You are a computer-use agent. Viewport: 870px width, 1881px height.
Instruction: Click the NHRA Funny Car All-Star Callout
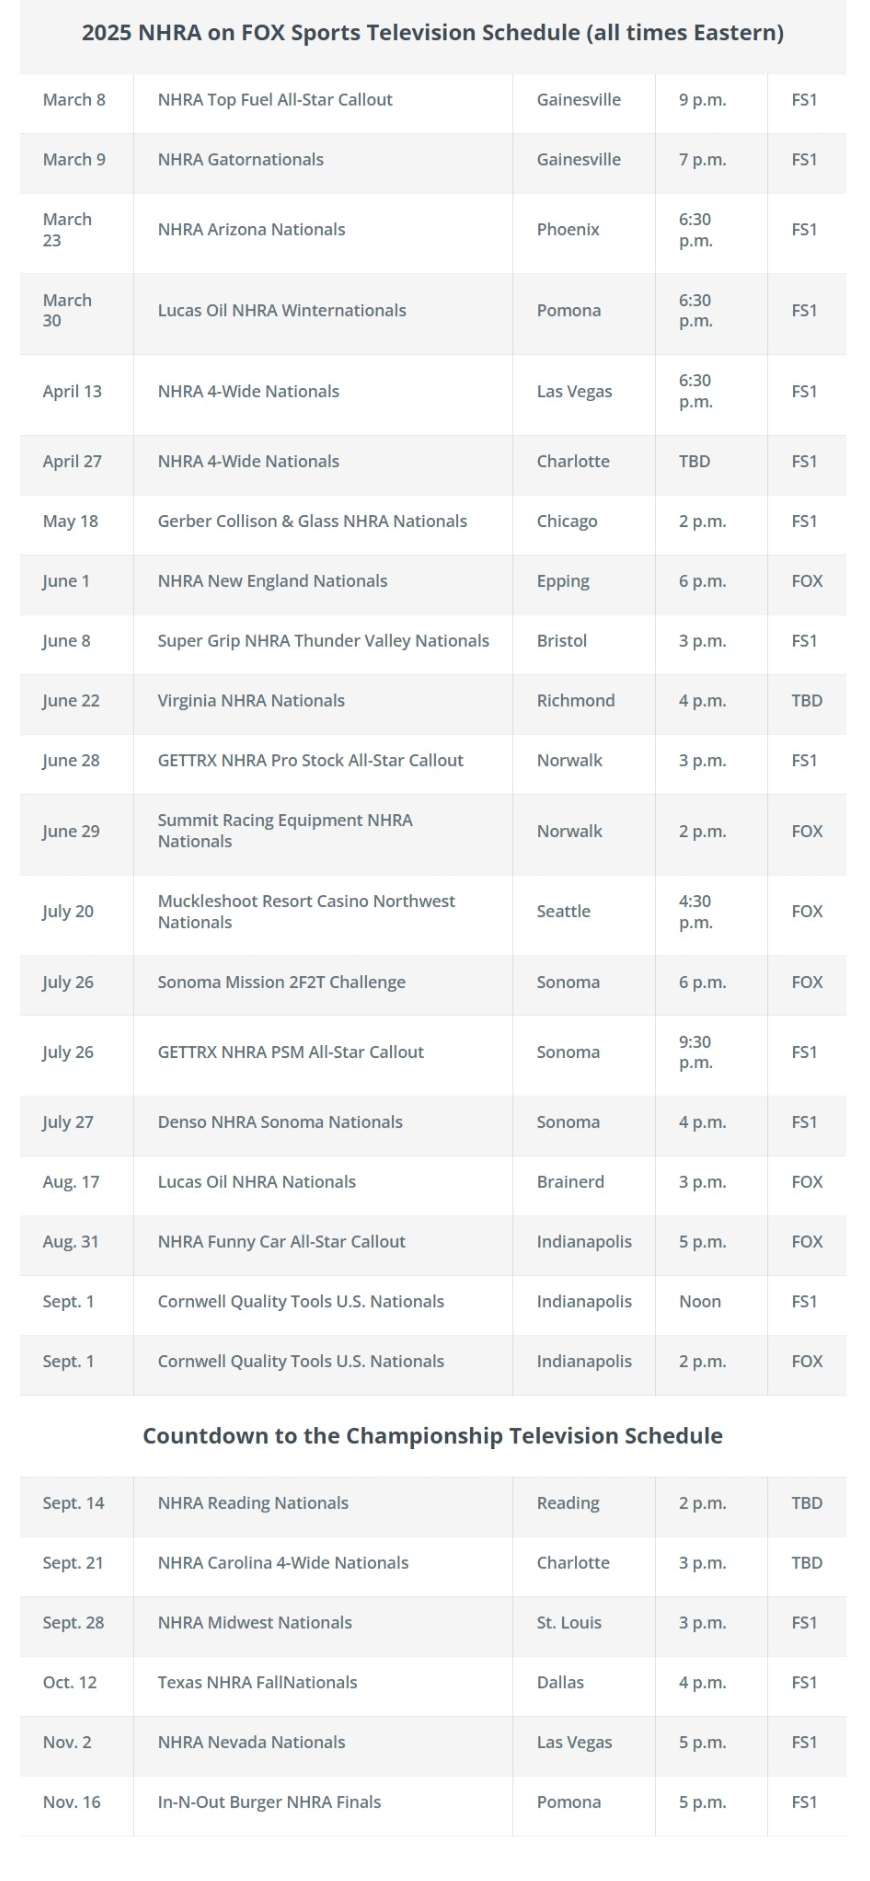281,1242
